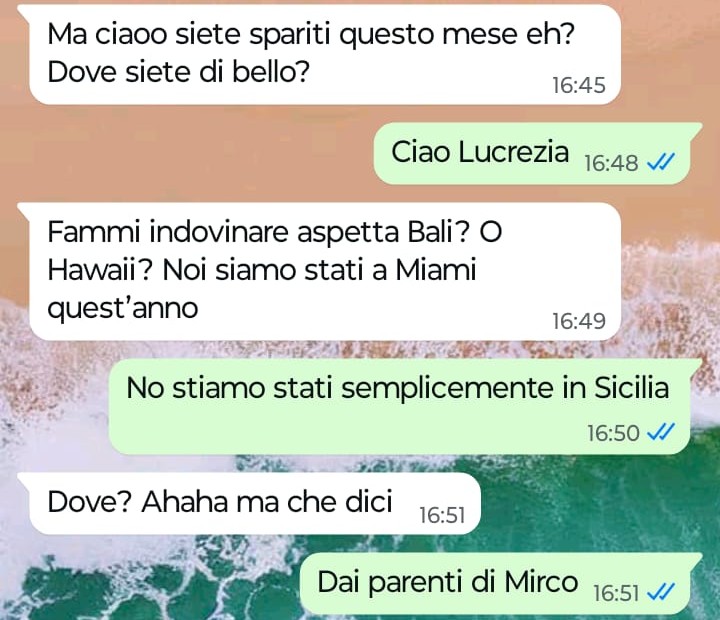Tap double-check read receipt on "Ciao Lucrezia"
720x620 pixels.
click(661, 162)
